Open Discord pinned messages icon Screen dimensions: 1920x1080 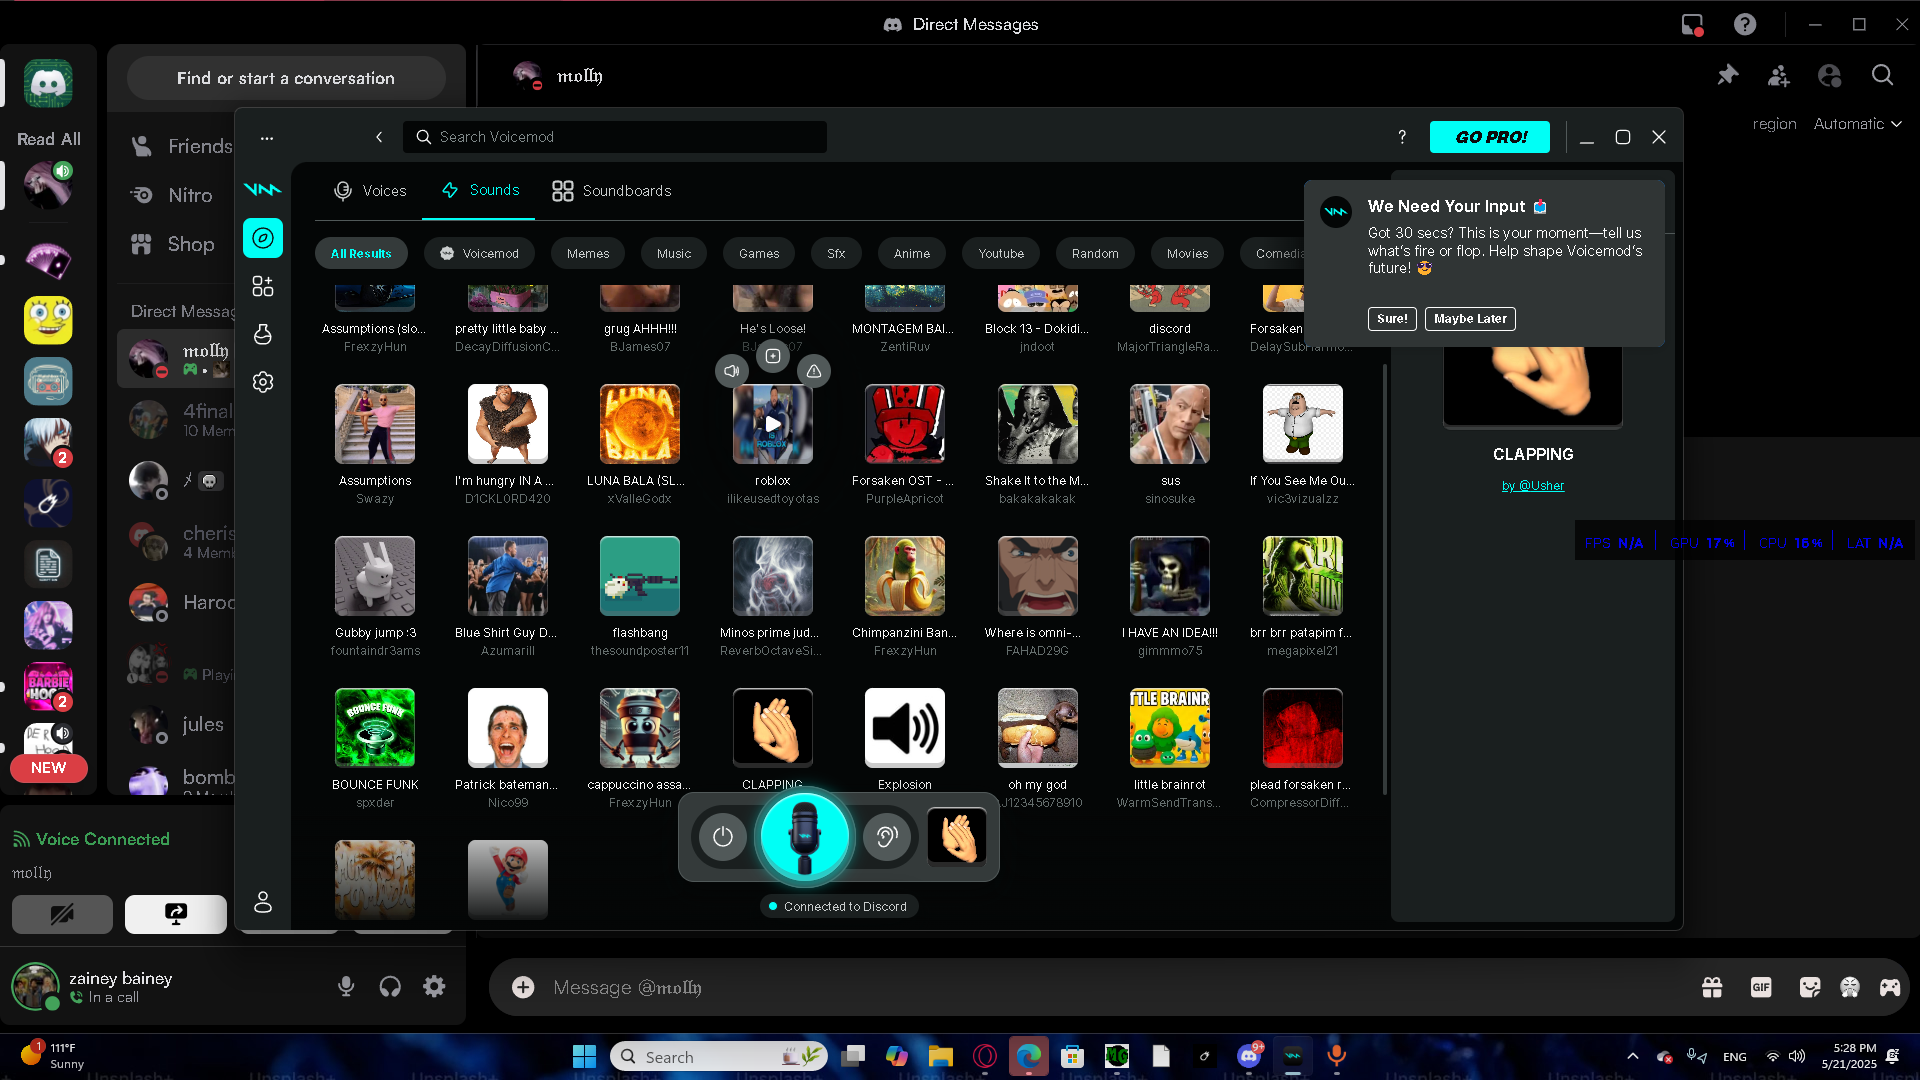click(x=1727, y=76)
